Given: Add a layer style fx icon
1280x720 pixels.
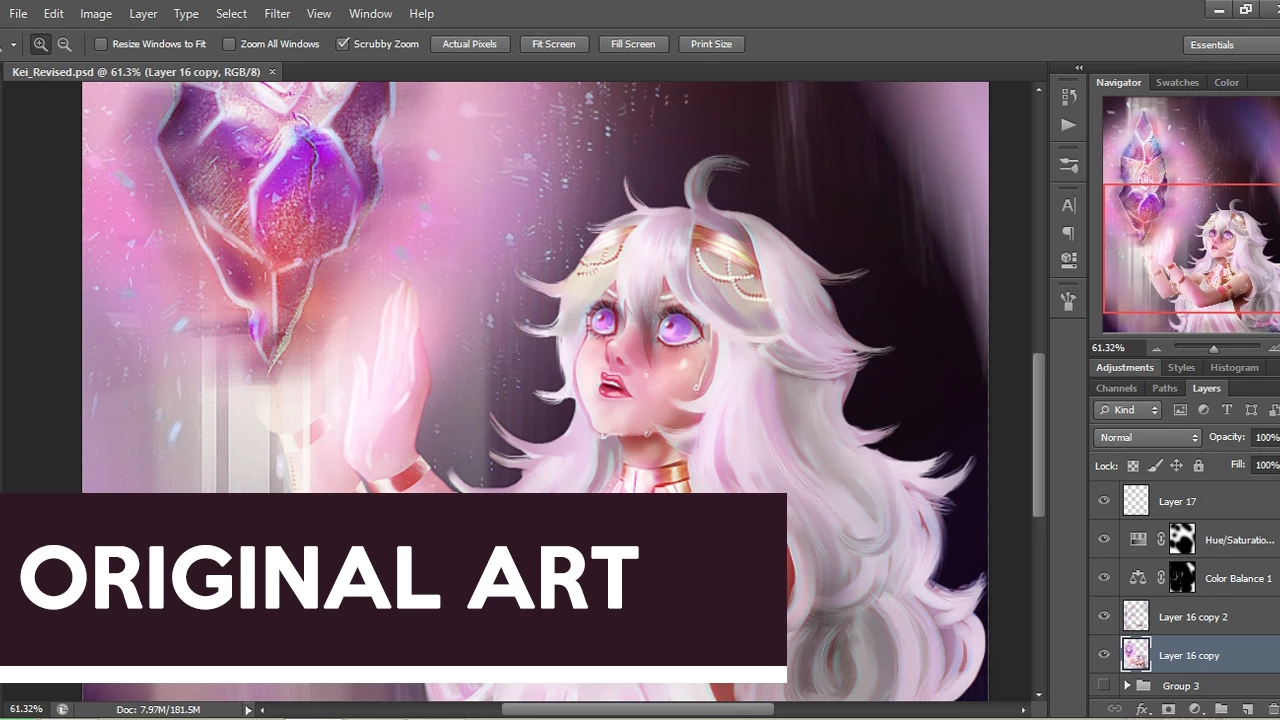Looking at the screenshot, I should tap(1142, 709).
